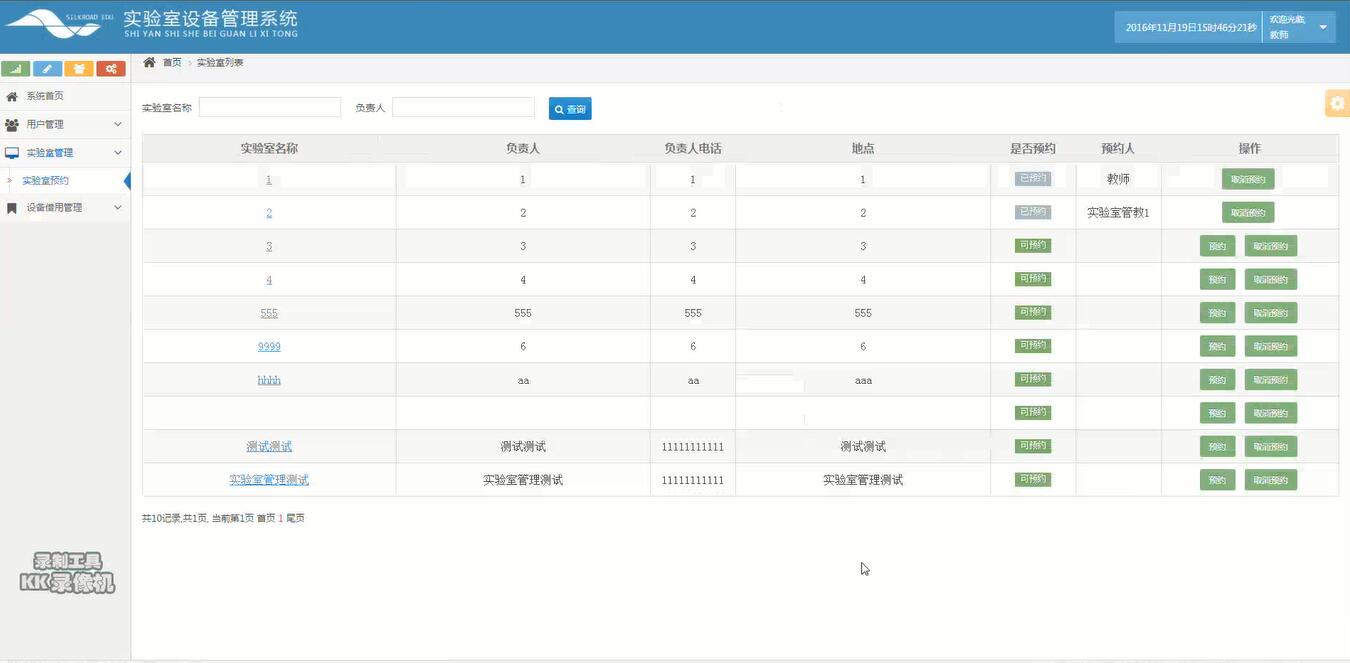
Task: Click the 用户管理 users icon in sidebar
Action: point(14,123)
